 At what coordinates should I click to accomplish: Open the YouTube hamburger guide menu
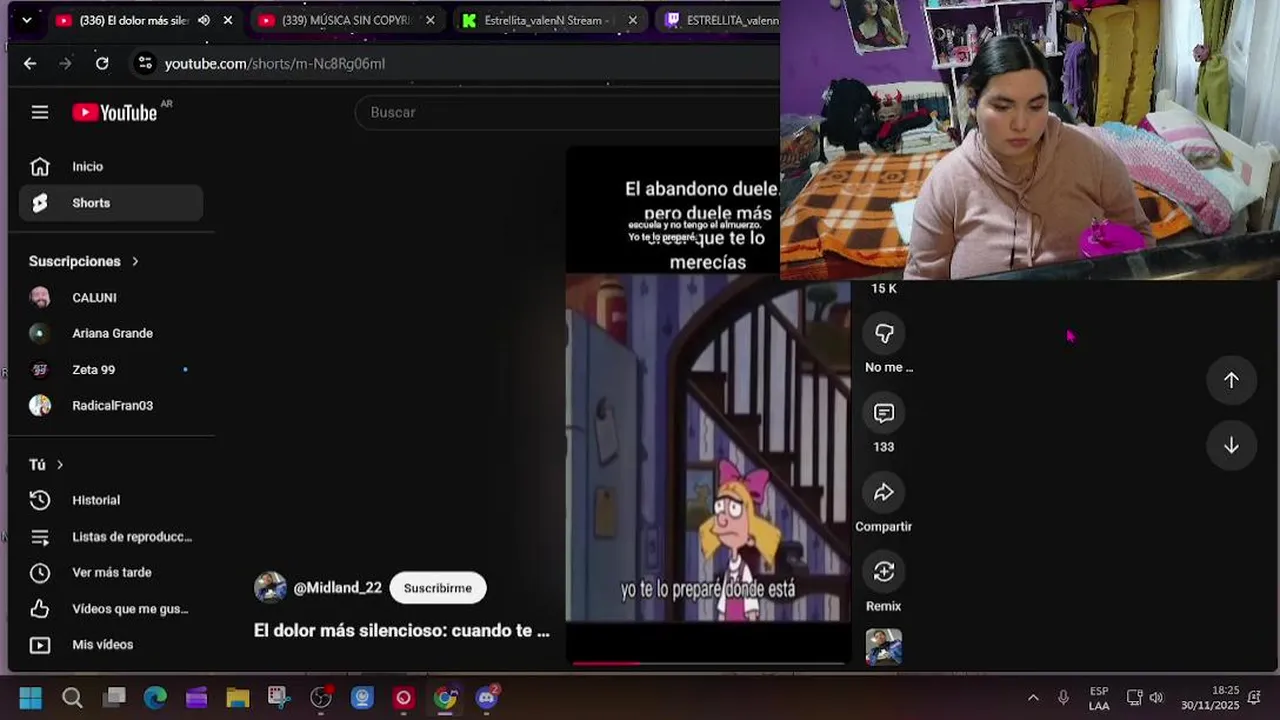40,112
